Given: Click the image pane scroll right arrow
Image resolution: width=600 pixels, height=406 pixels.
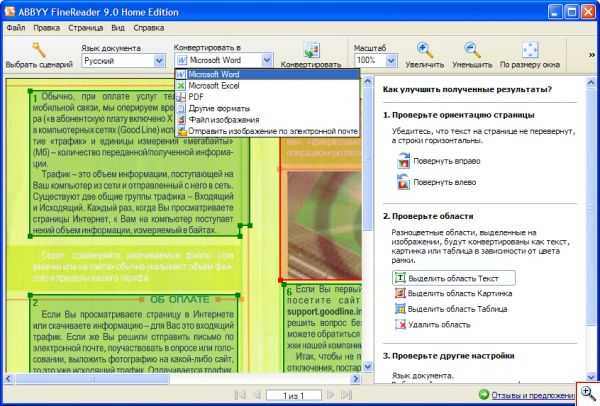Looking at the screenshot, I should (x=356, y=379).
